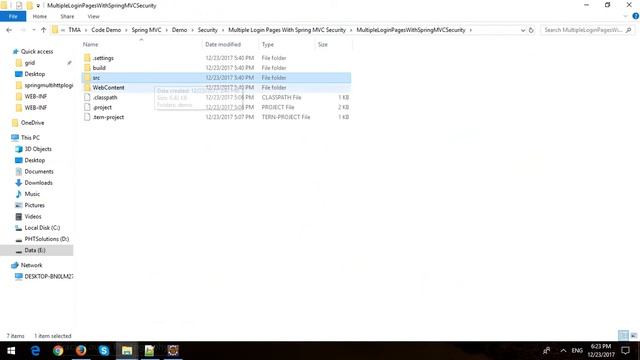Open the Action Center notifications icon
Image resolution: width=640 pixels, height=360 pixels.
tap(625, 351)
